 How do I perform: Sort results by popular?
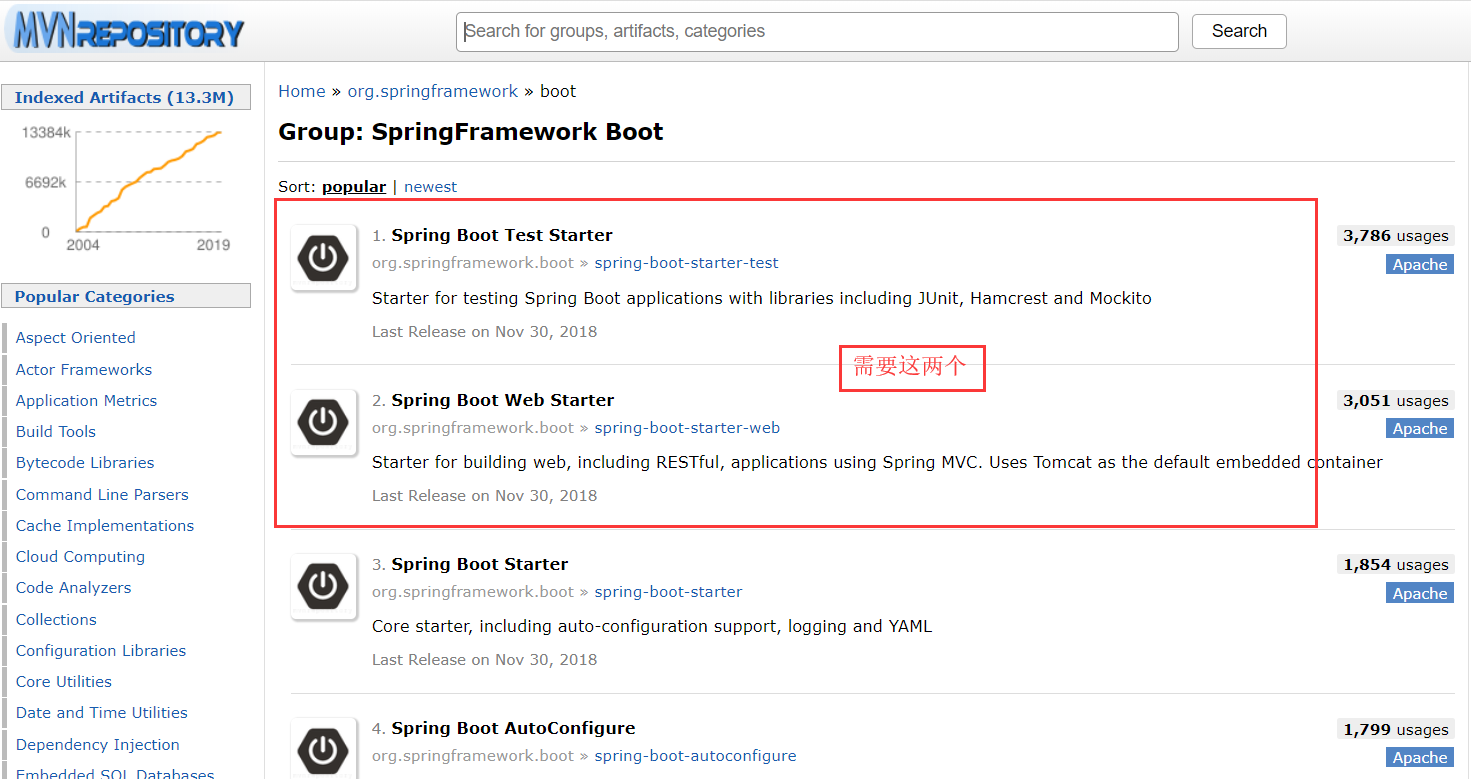tap(354, 187)
